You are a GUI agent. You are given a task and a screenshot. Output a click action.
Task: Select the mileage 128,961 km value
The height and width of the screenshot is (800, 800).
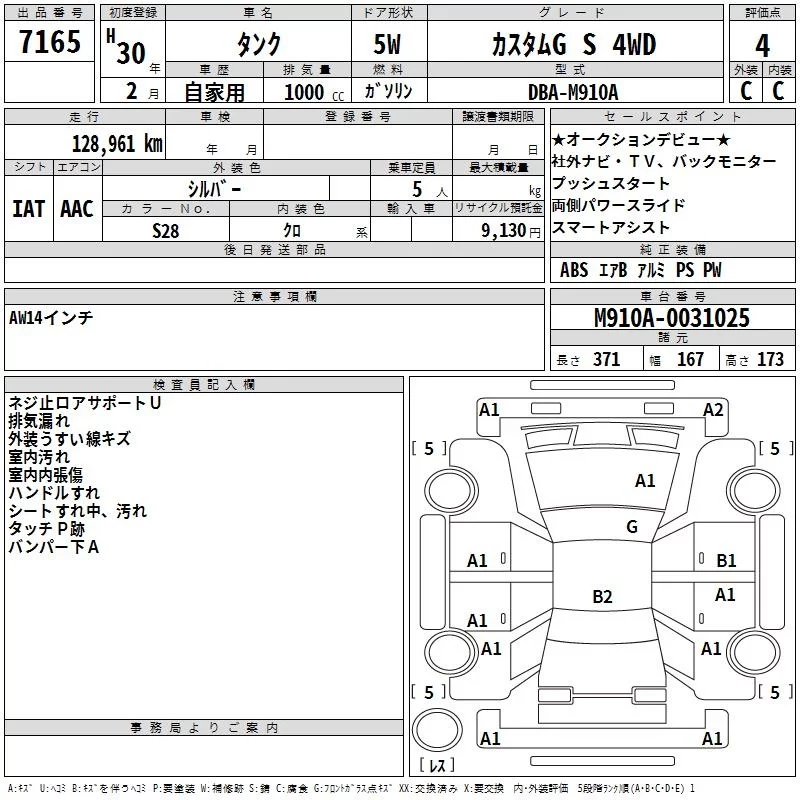pos(116,143)
